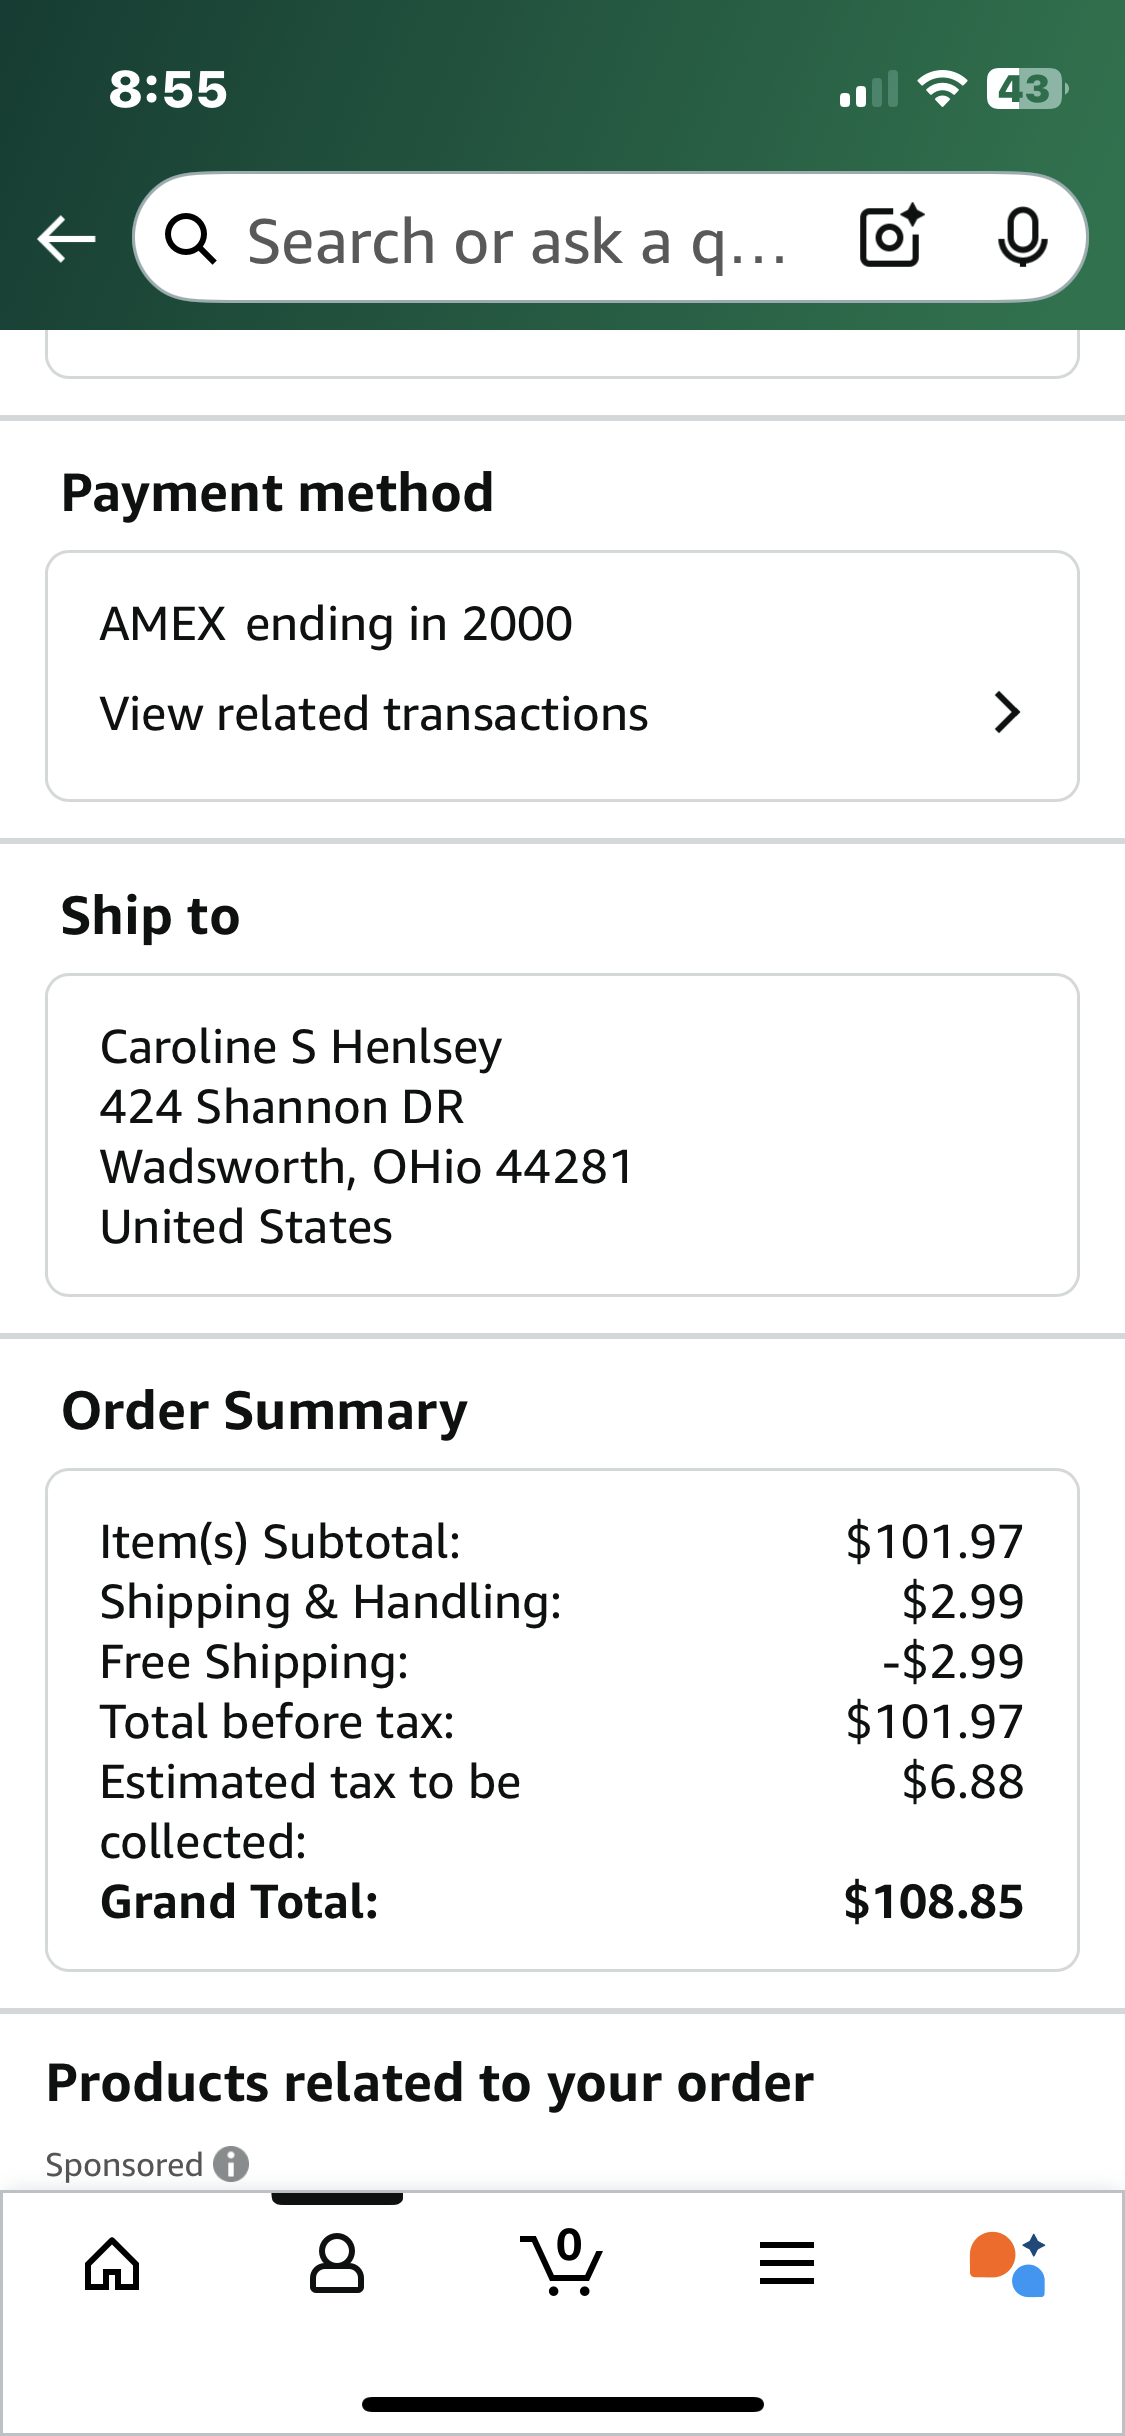Image resolution: width=1125 pixels, height=2436 pixels.
Task: Go to the Home tab
Action: 112,2264
